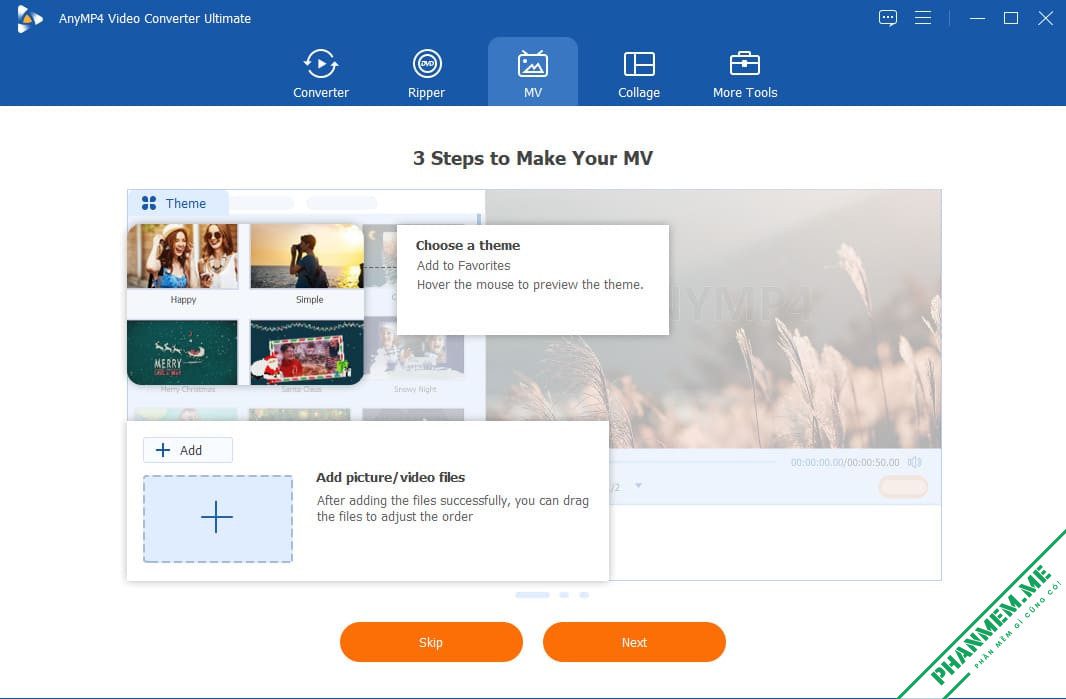Click the Add picture/video files heading
This screenshot has width=1066, height=699.
pos(390,477)
